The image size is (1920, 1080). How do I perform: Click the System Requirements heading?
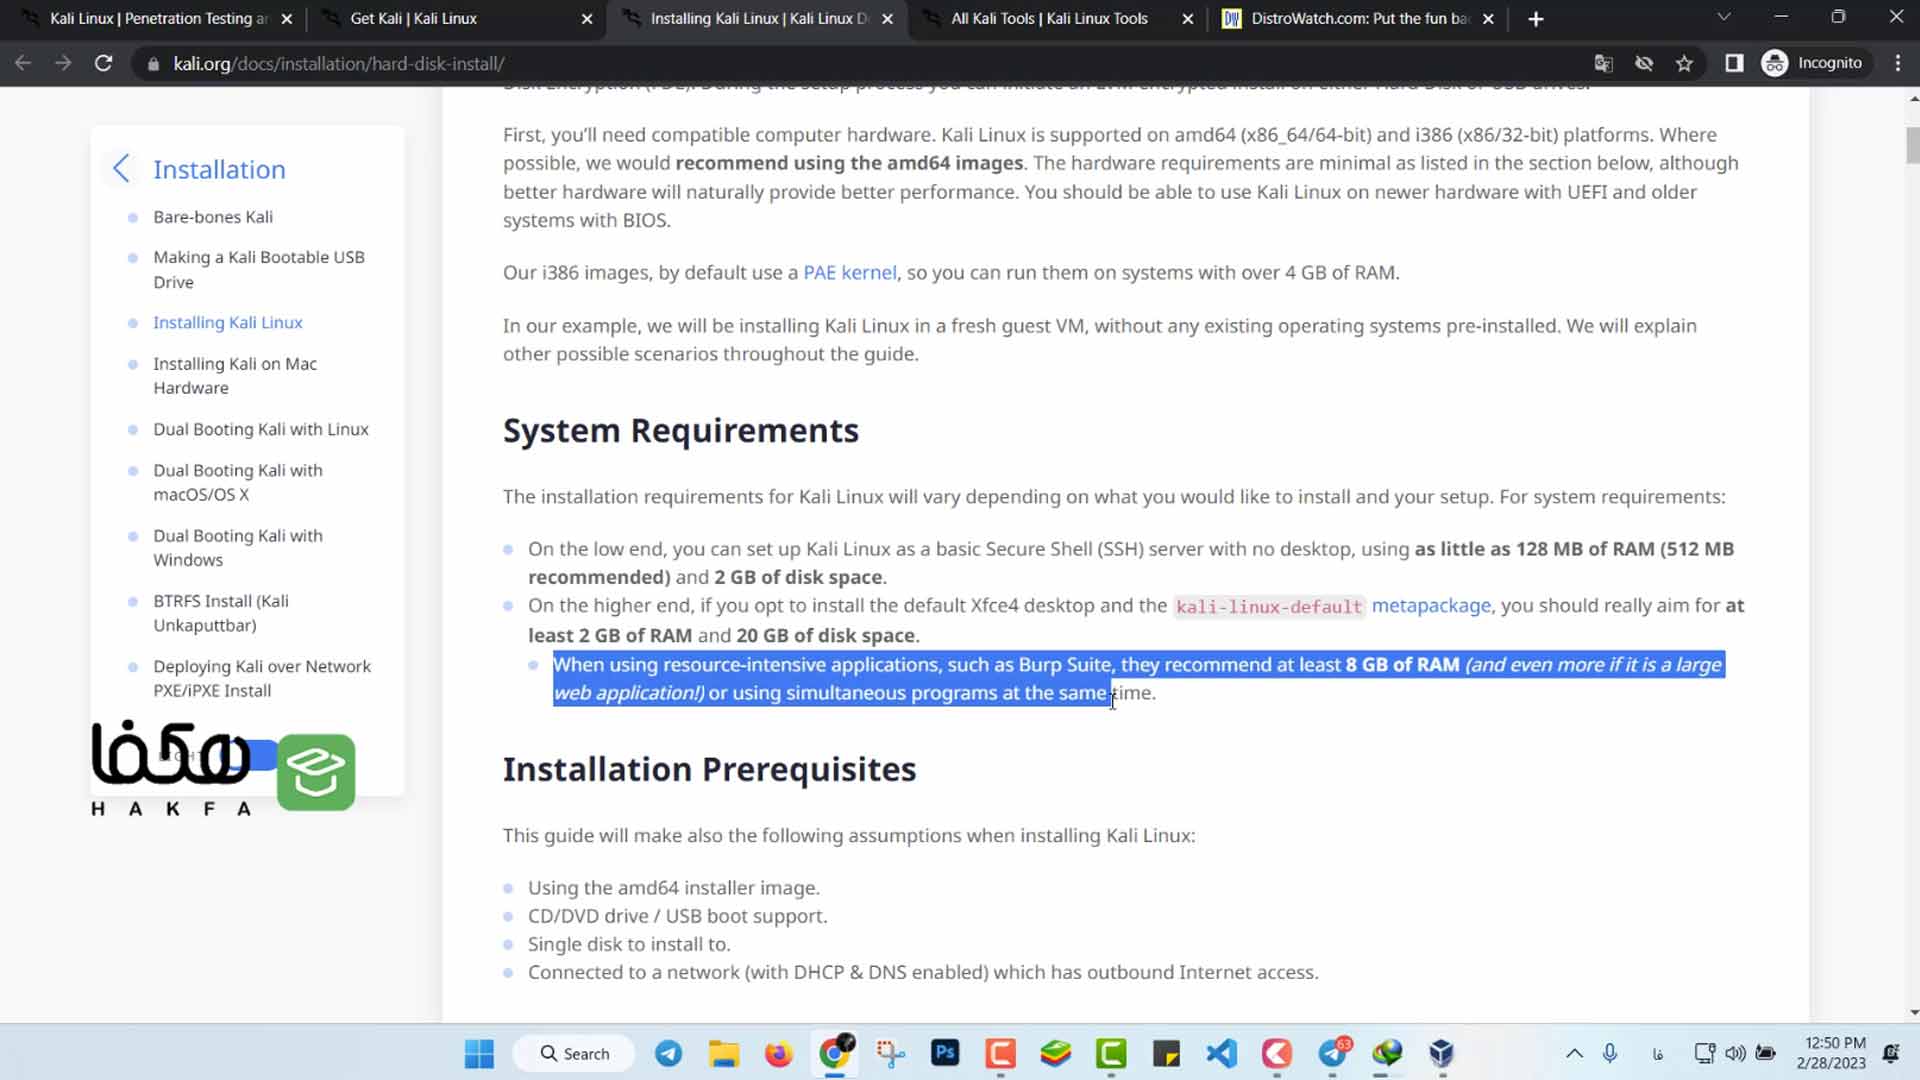click(680, 430)
